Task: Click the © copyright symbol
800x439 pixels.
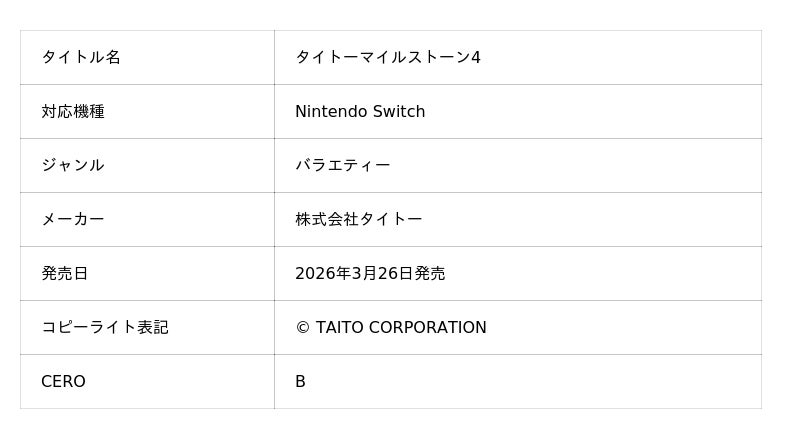Action: coord(302,328)
